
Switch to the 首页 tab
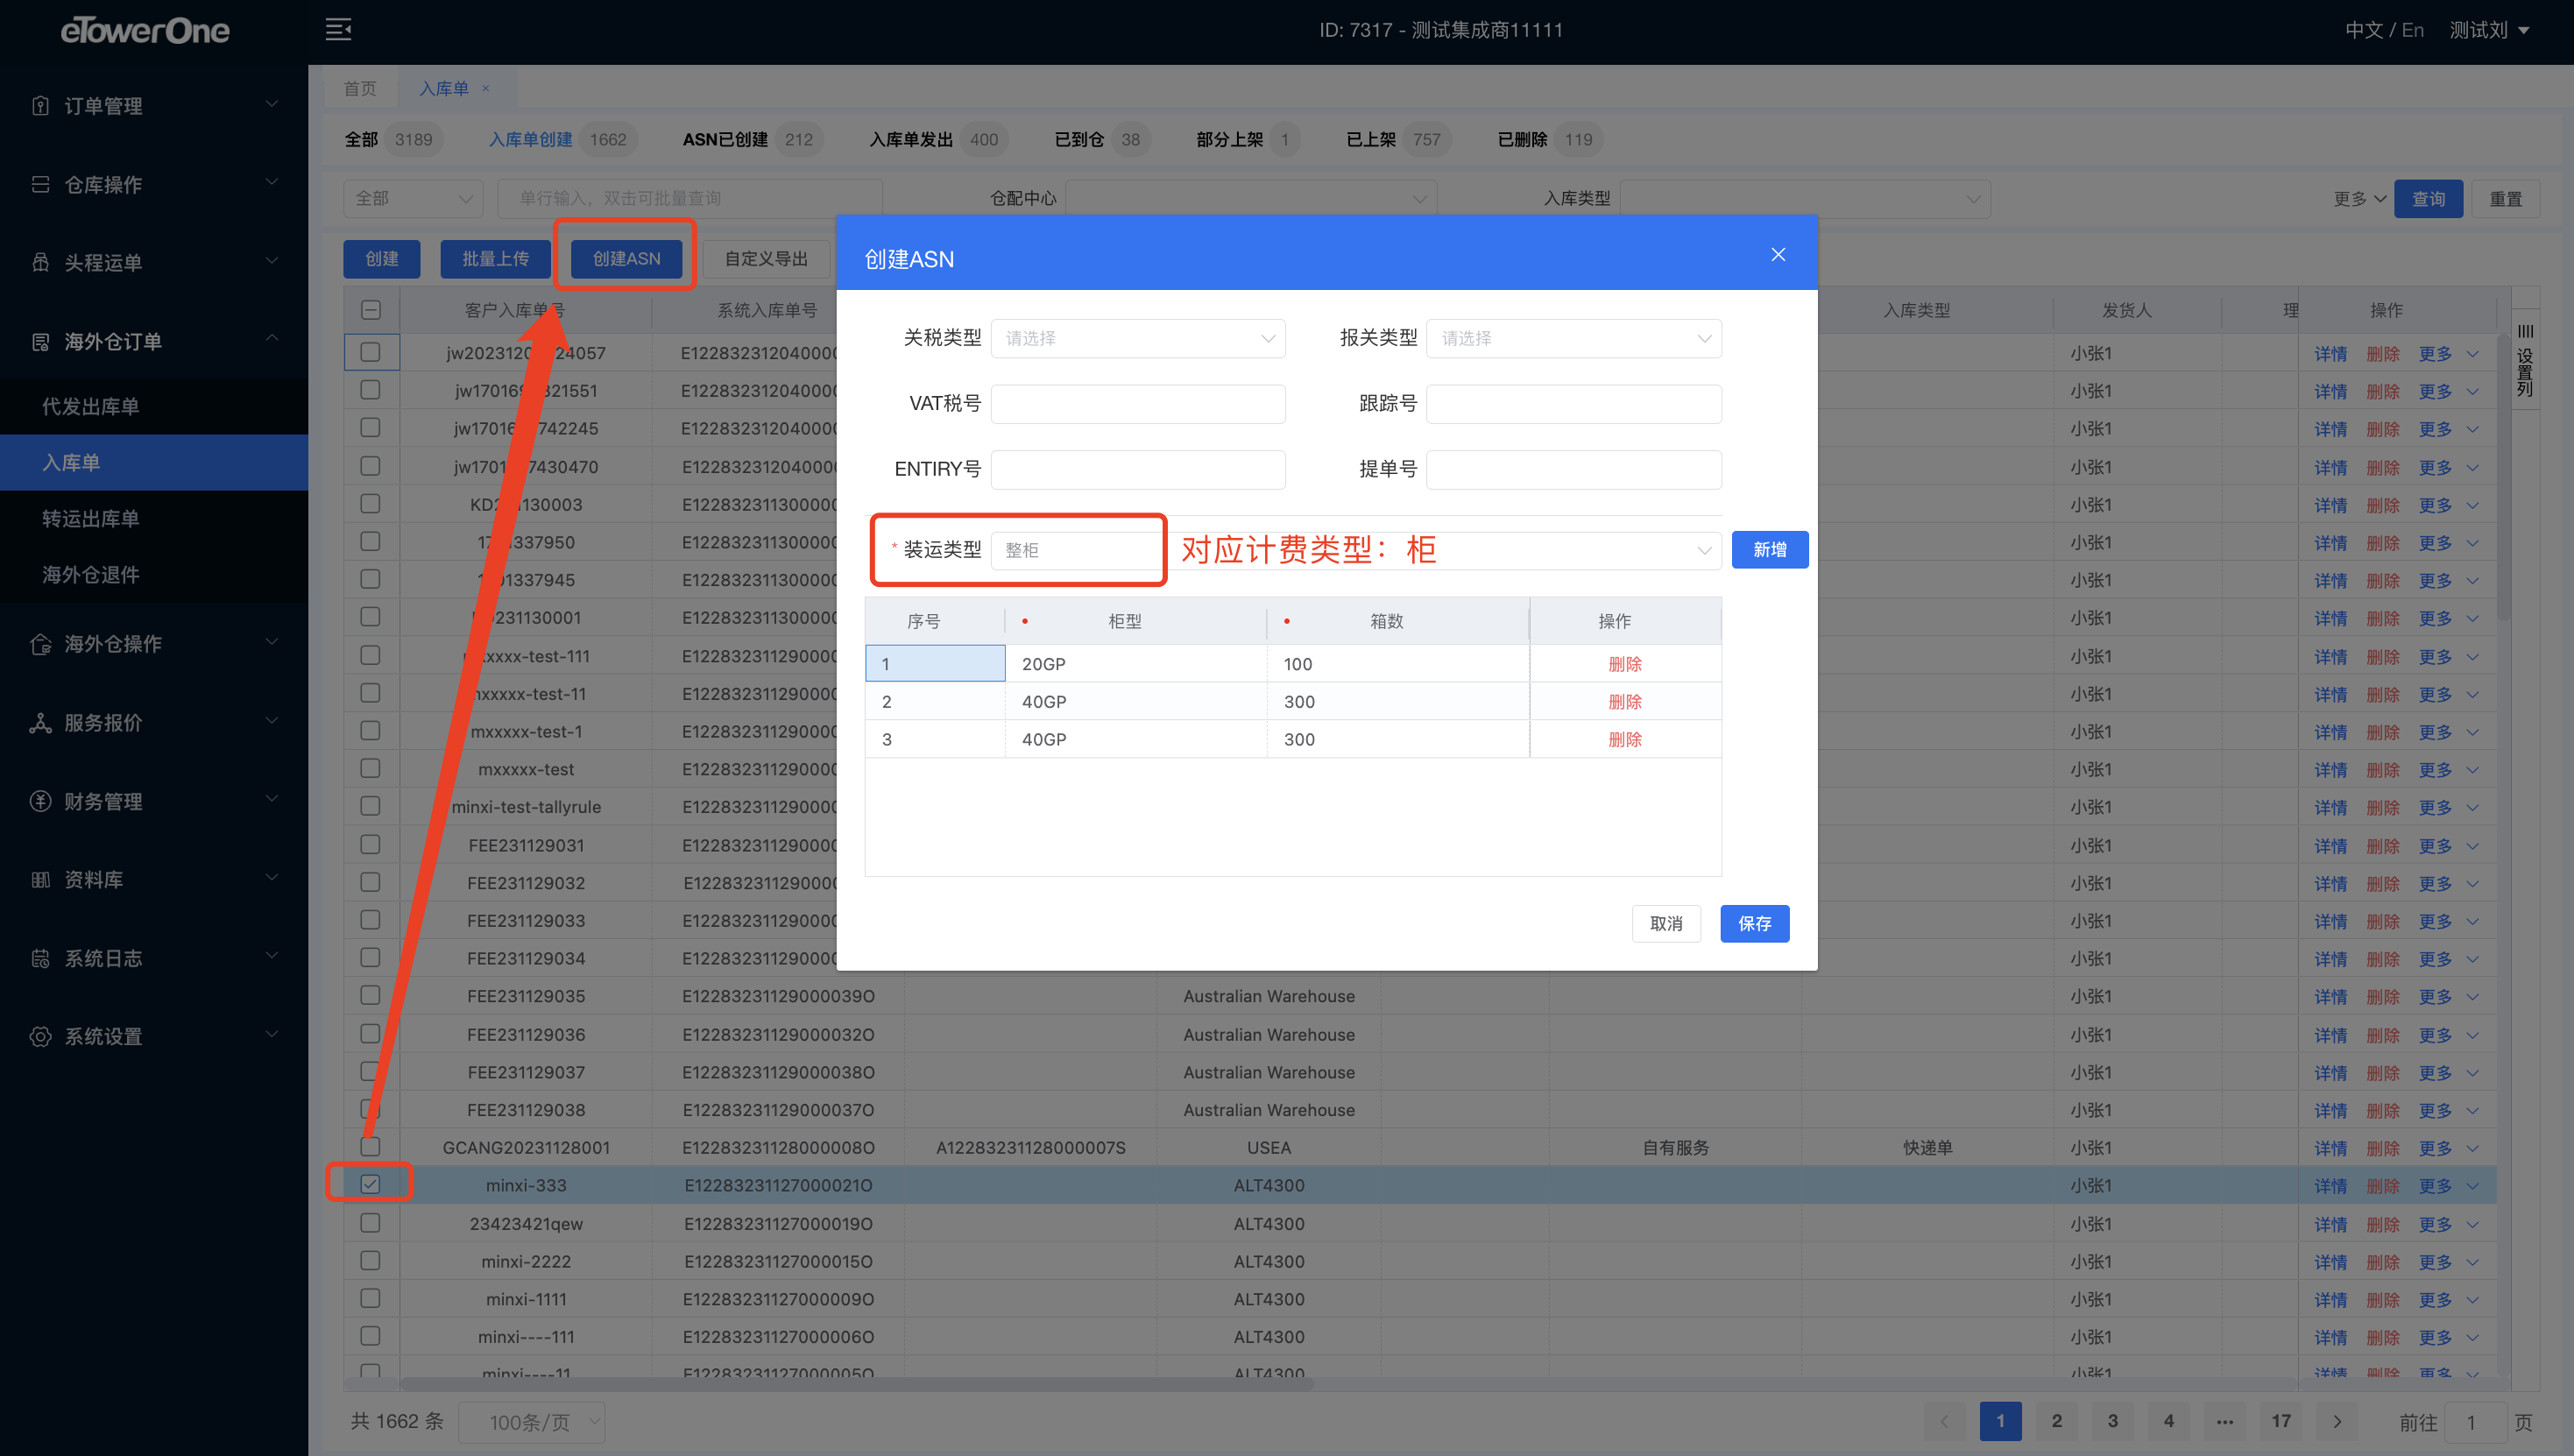[x=360, y=89]
